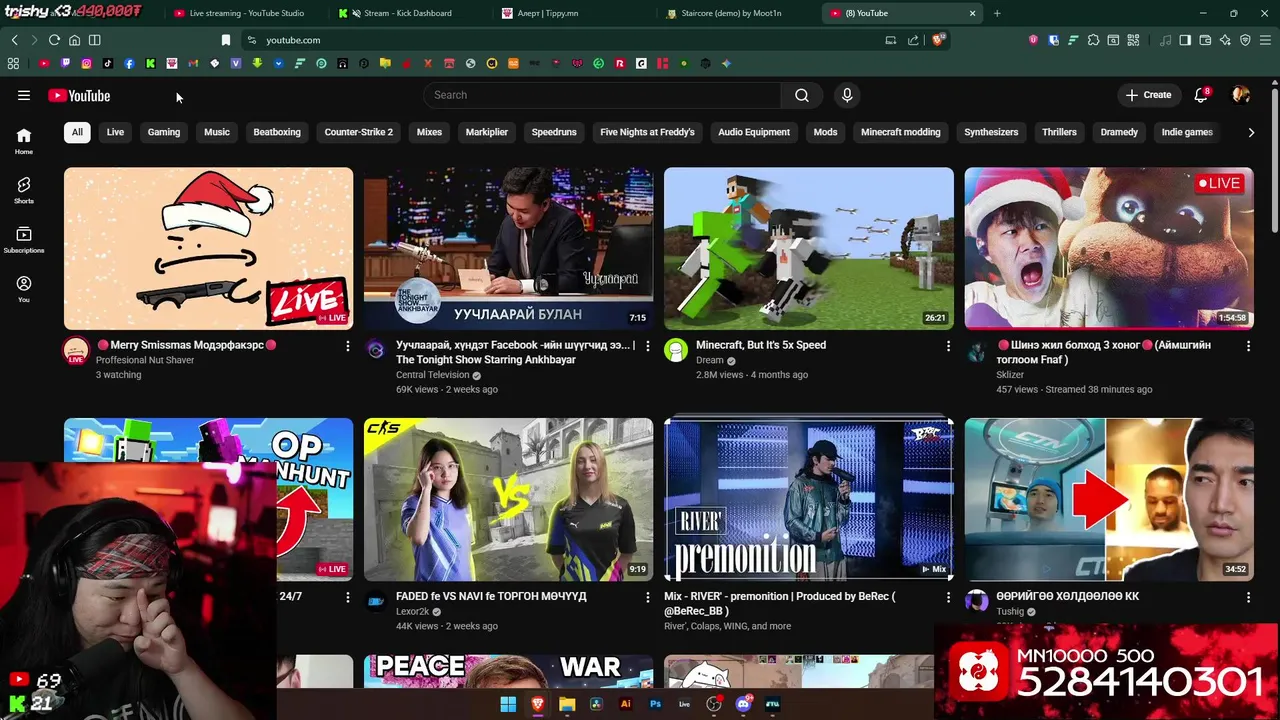Start voice search with microphone icon
1280x720 pixels.
(x=847, y=95)
